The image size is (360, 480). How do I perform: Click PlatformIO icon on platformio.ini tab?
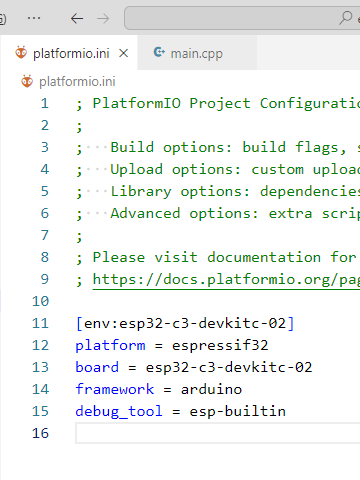pos(21,53)
